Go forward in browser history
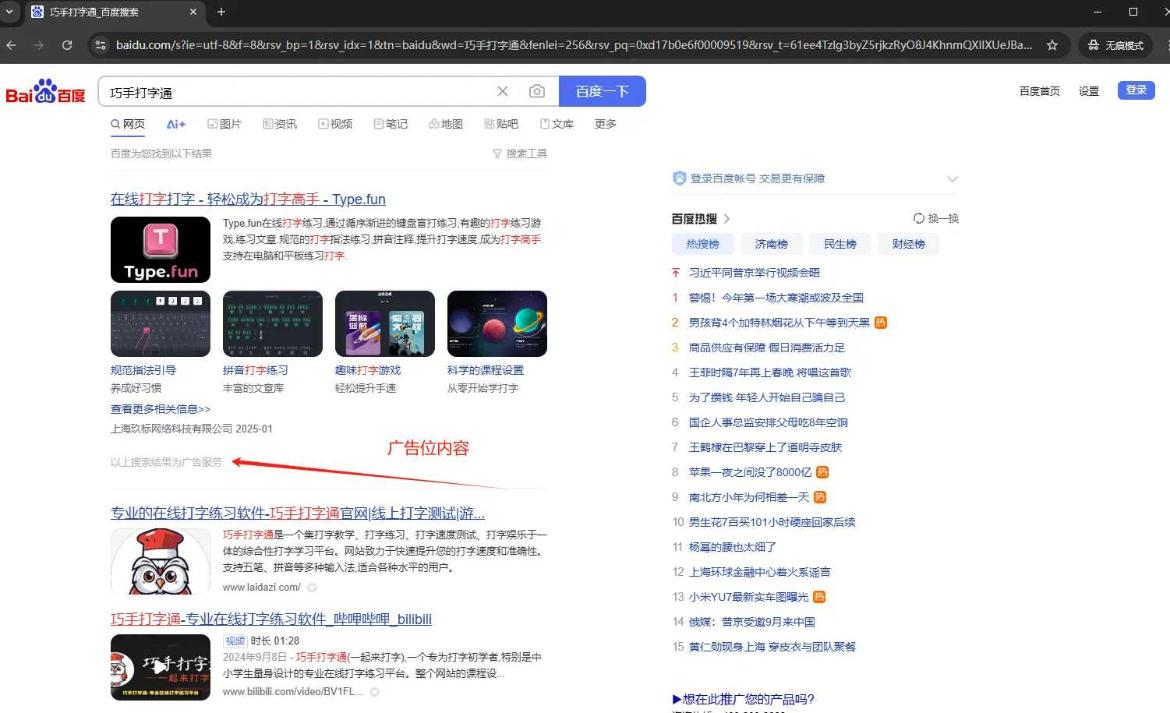 coord(39,45)
